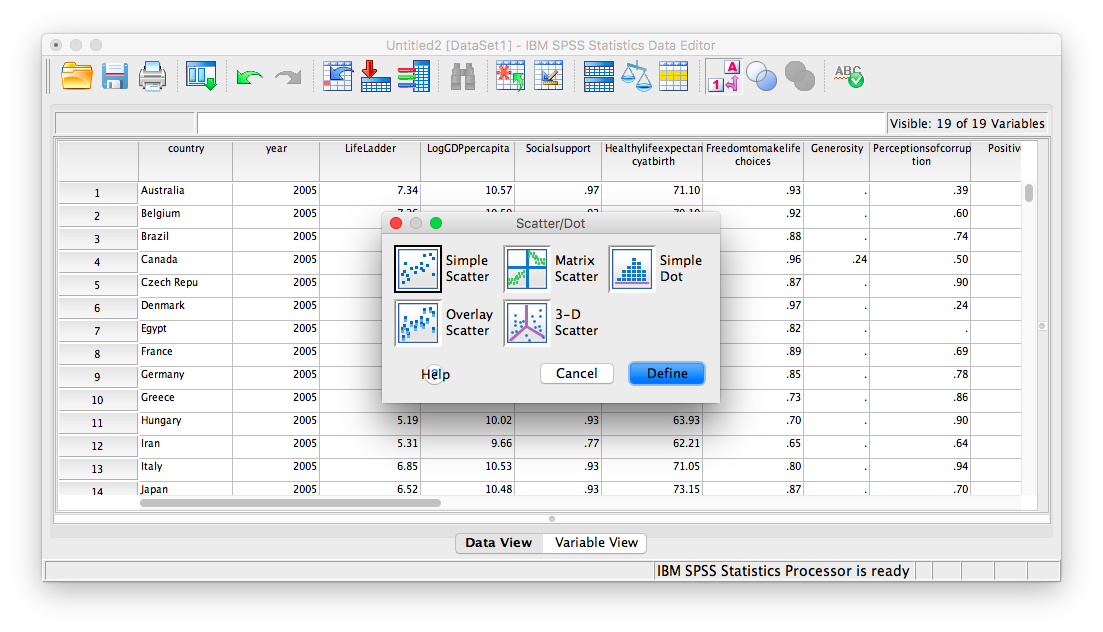Open the Select Cases tool
The height and width of the screenshot is (632, 1103).
coord(673,76)
